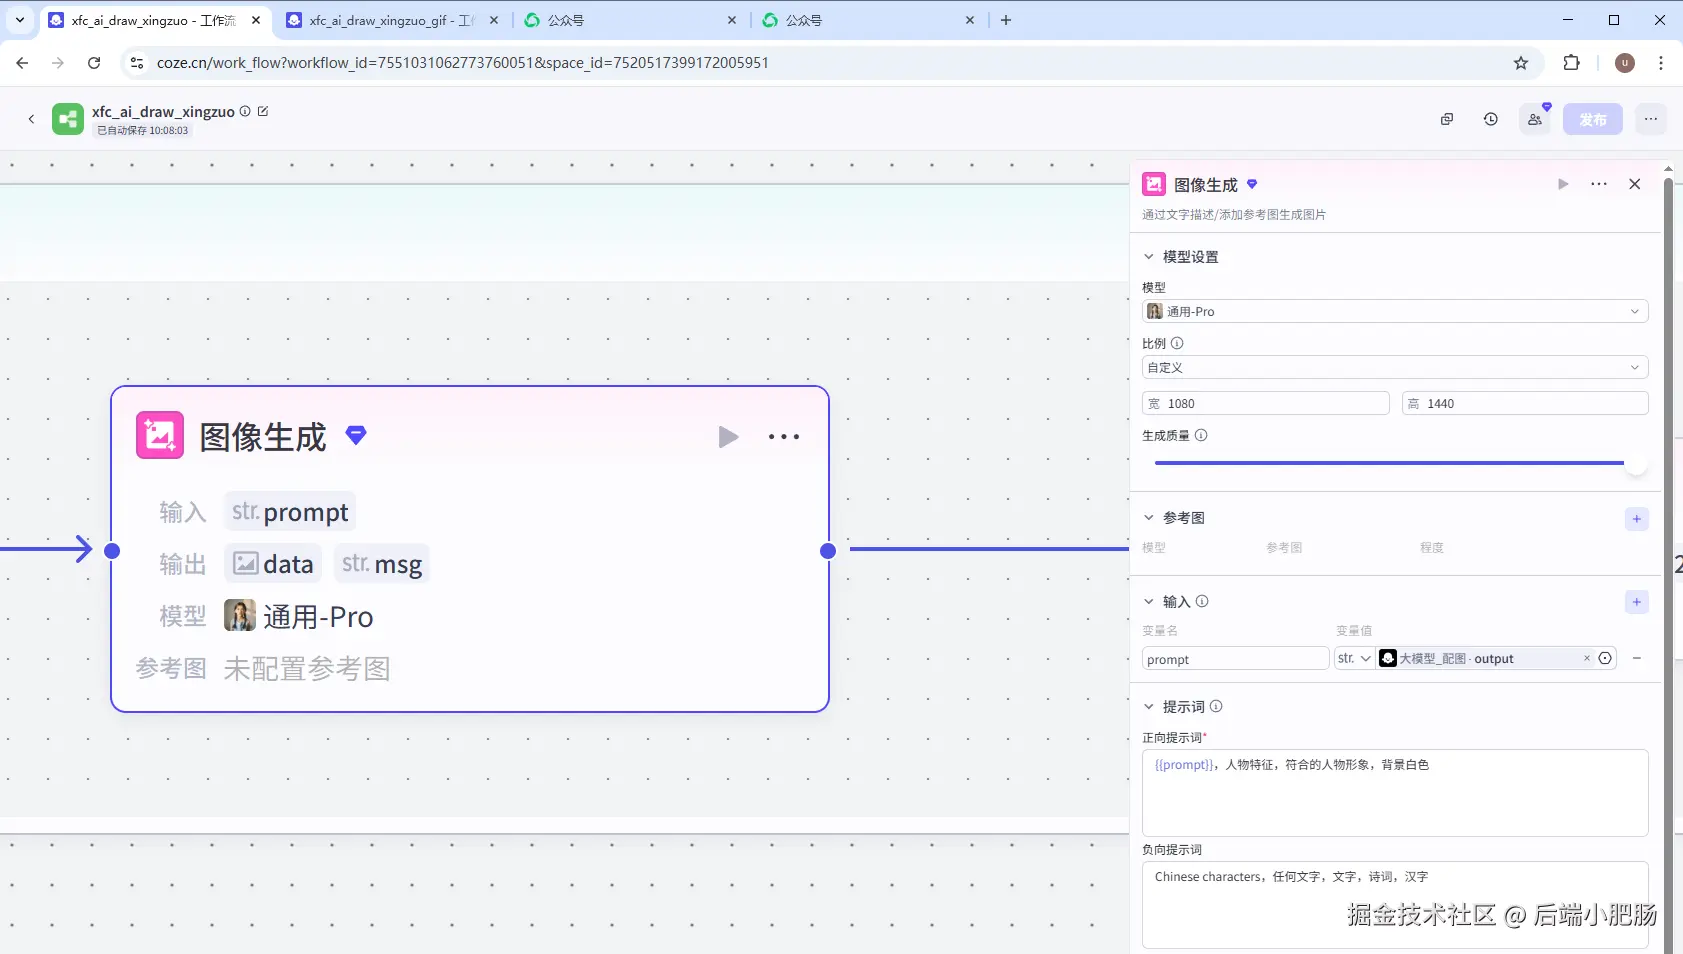This screenshot has height=954, width=1683.
Task: Collapse the 模型设置 section
Action: (1149, 257)
